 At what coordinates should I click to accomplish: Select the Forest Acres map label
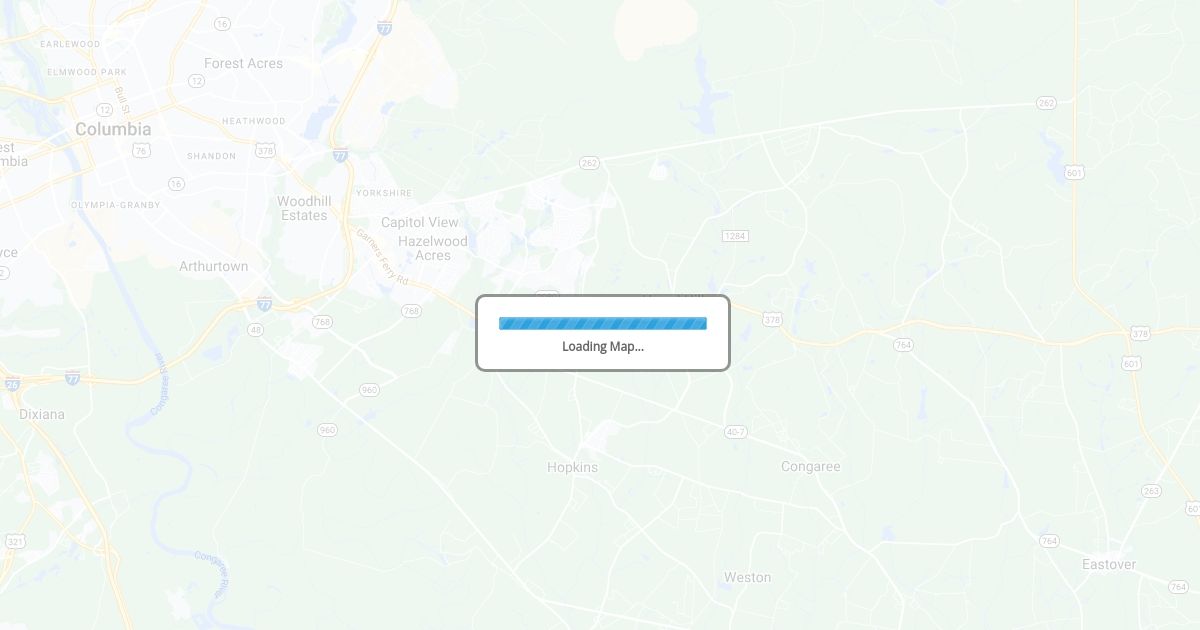[243, 63]
